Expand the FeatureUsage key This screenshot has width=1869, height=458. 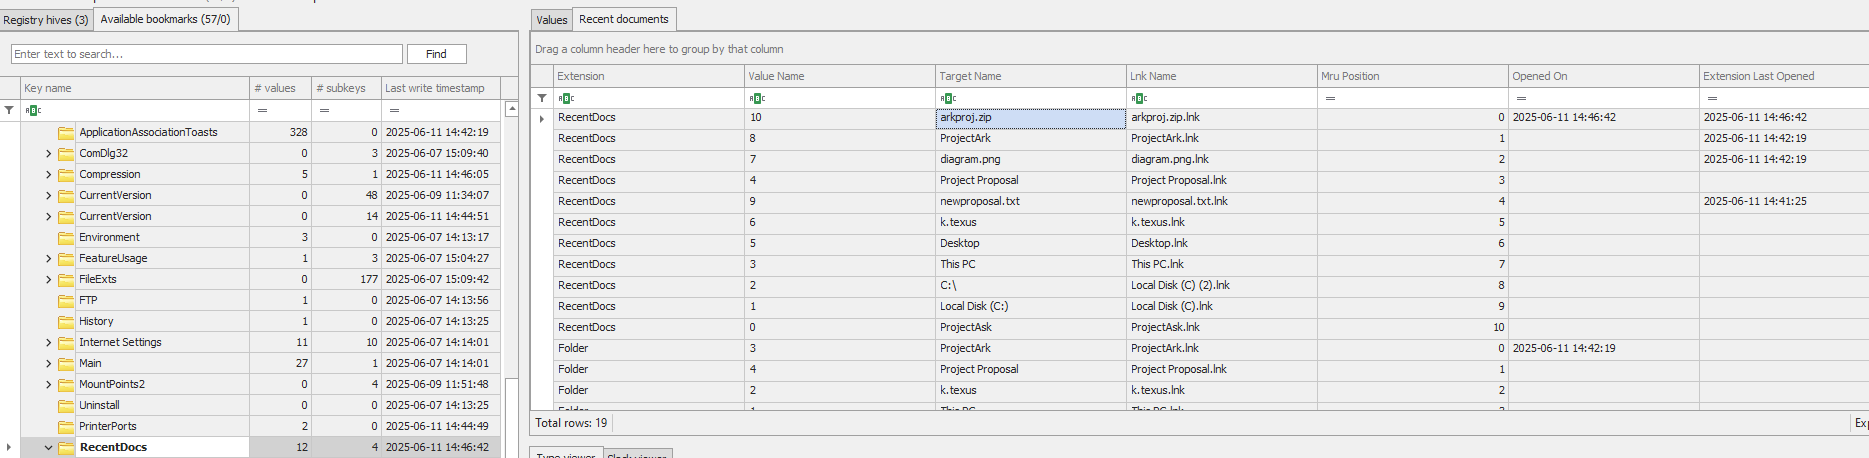coord(48,258)
